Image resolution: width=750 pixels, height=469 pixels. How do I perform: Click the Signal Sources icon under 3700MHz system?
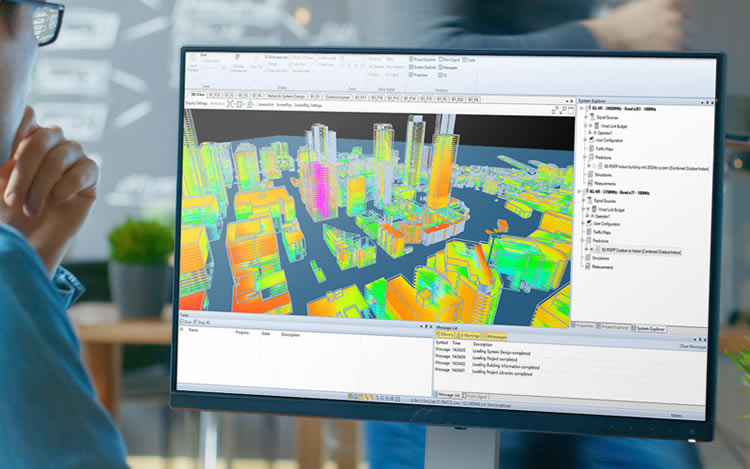coord(590,201)
